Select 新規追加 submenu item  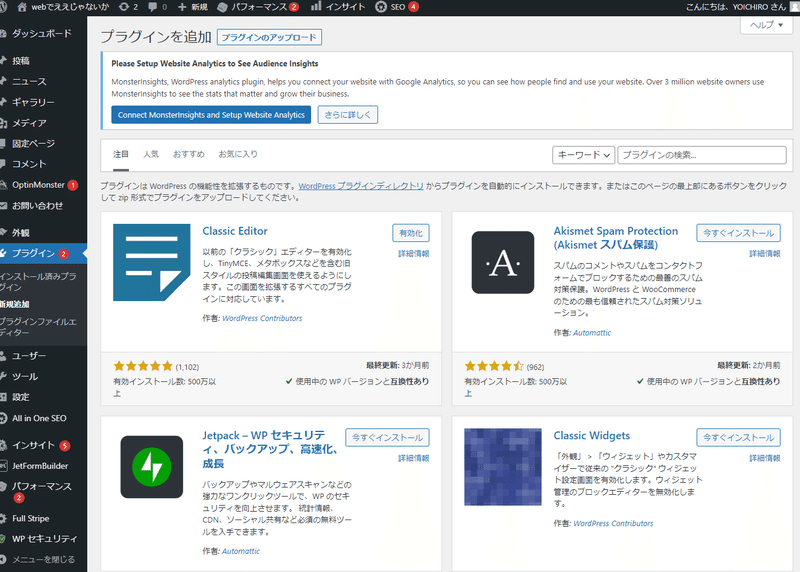[15, 304]
